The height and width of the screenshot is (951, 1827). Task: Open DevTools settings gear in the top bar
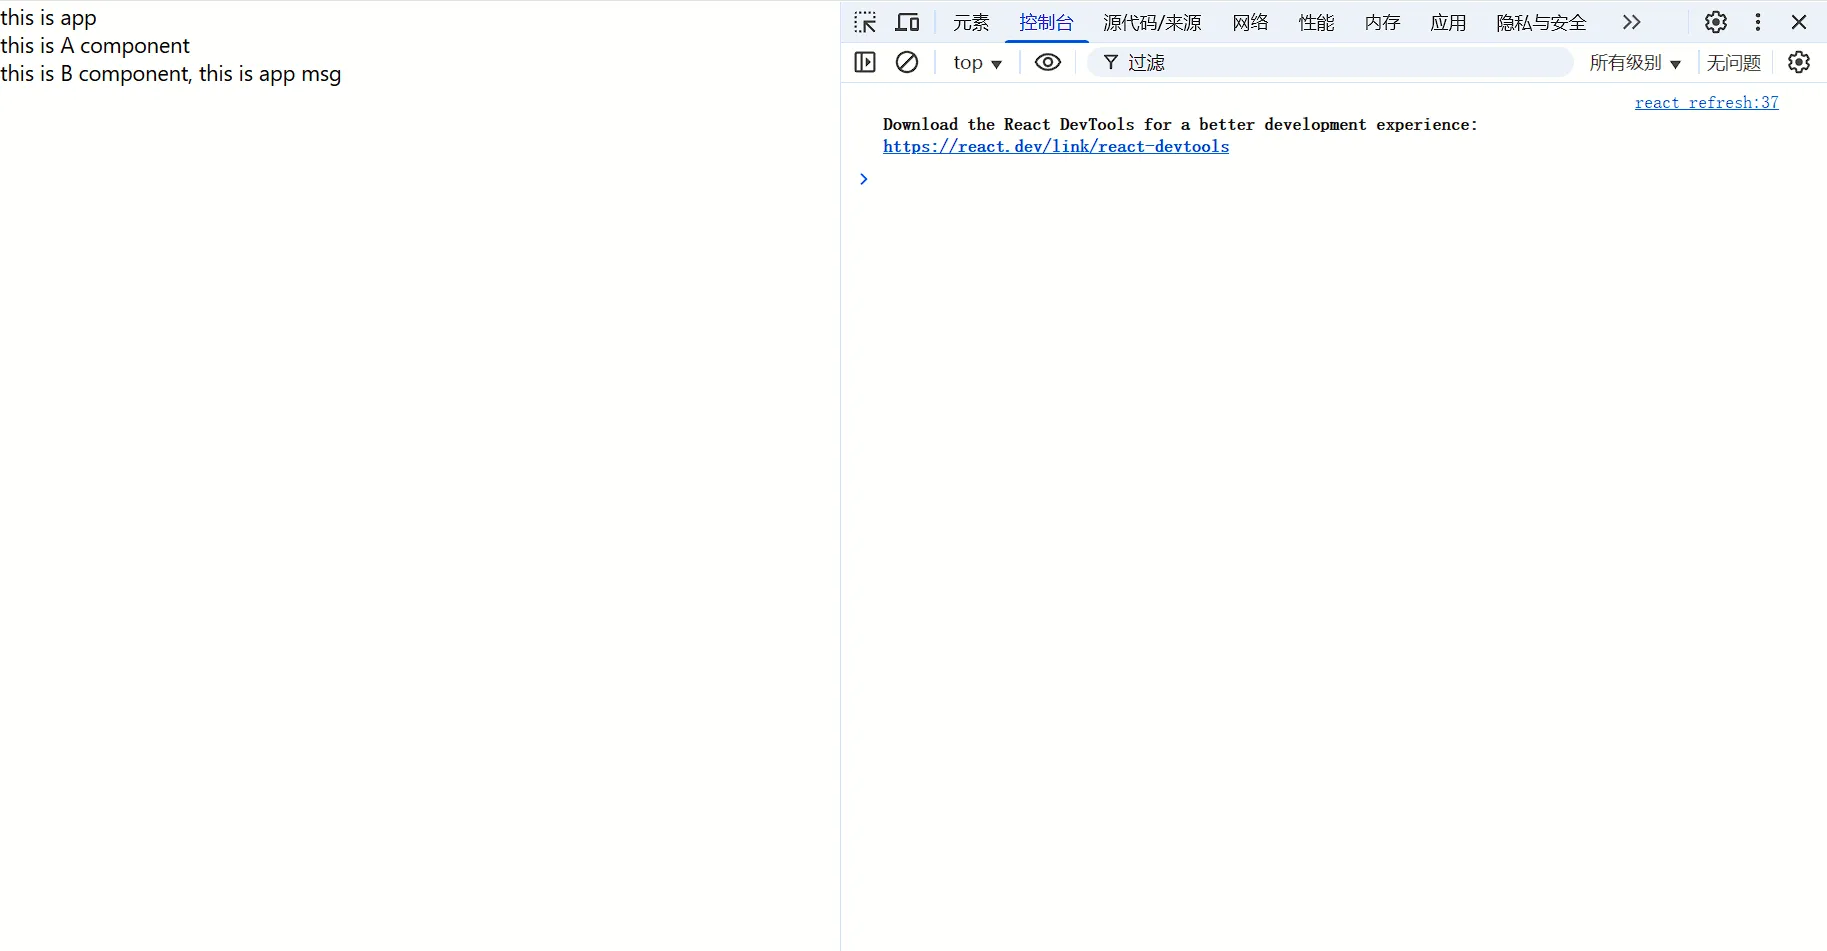point(1715,22)
